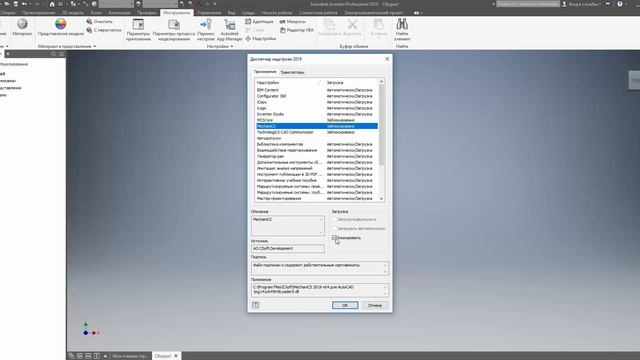Select the Генератор рам row

point(317,156)
